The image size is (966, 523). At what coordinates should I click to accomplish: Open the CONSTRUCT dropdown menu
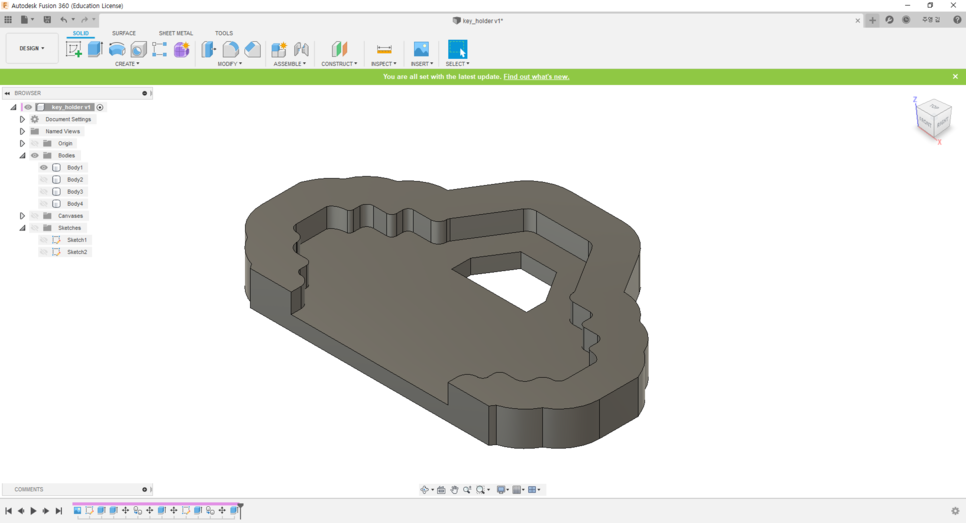click(339, 63)
